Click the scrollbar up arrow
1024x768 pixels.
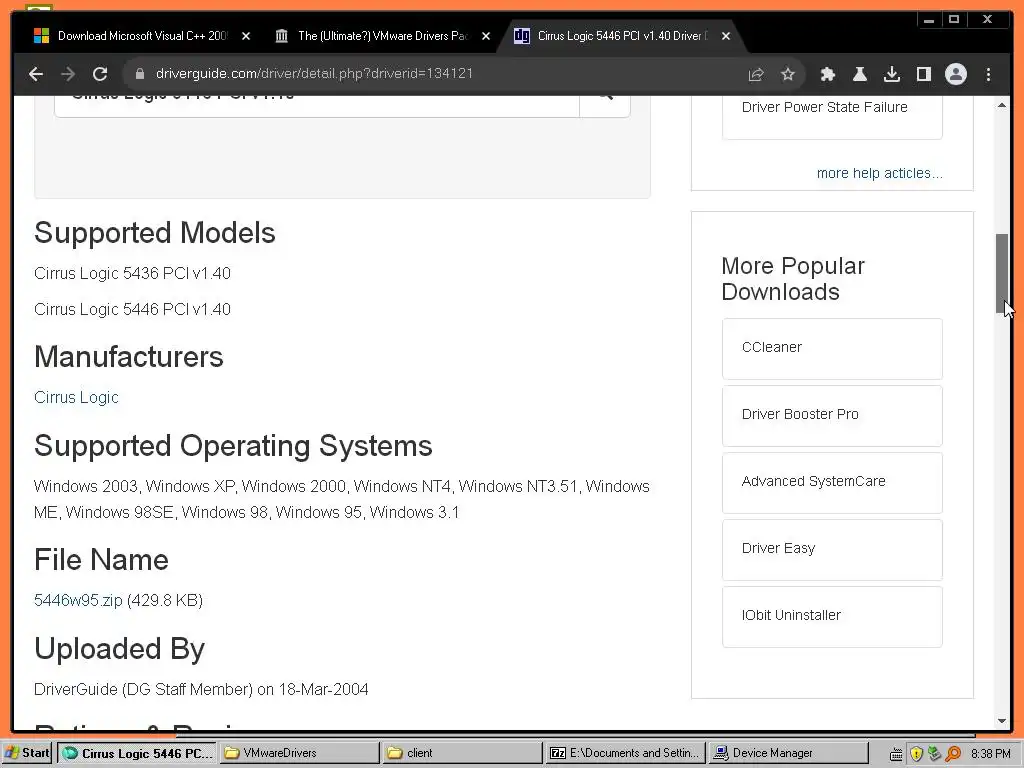1002,105
